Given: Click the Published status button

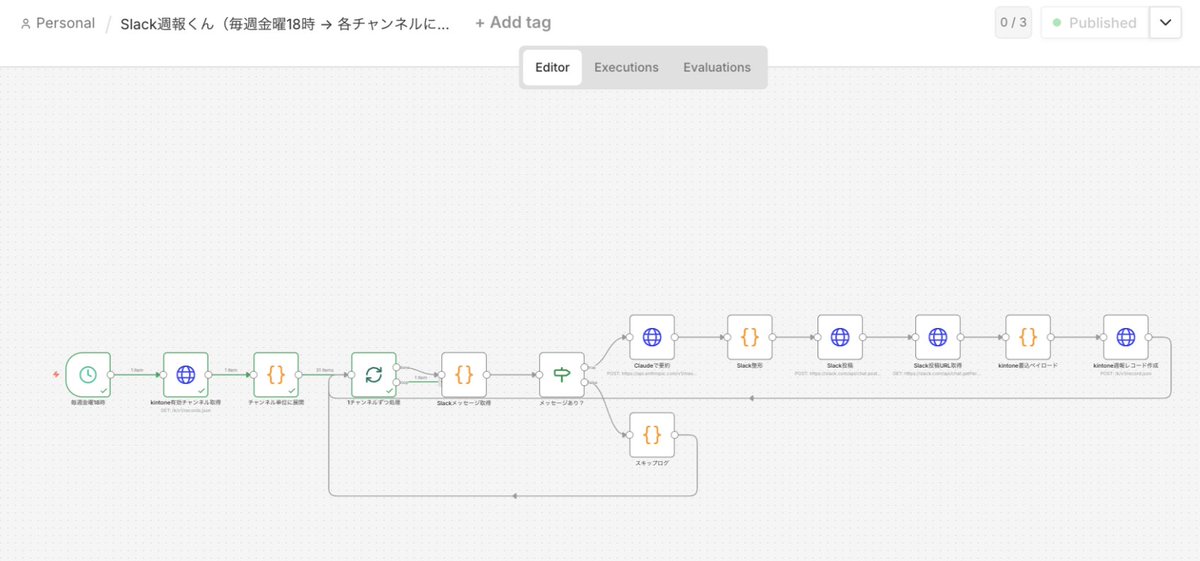Looking at the screenshot, I should coord(1095,22).
